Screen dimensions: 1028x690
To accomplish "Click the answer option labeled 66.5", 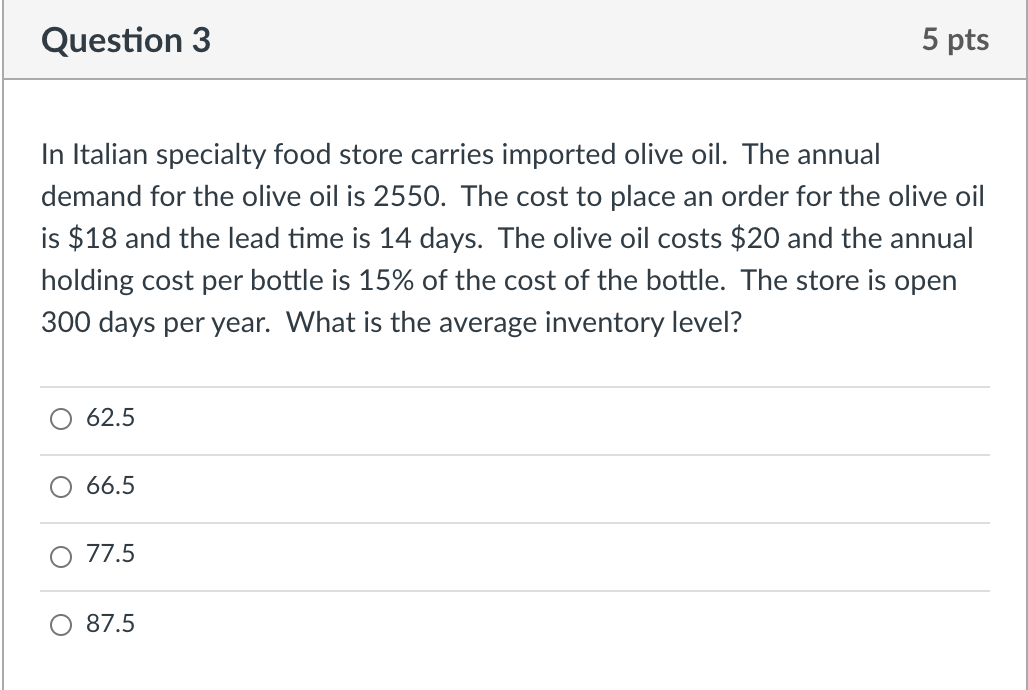I will [x=112, y=487].
